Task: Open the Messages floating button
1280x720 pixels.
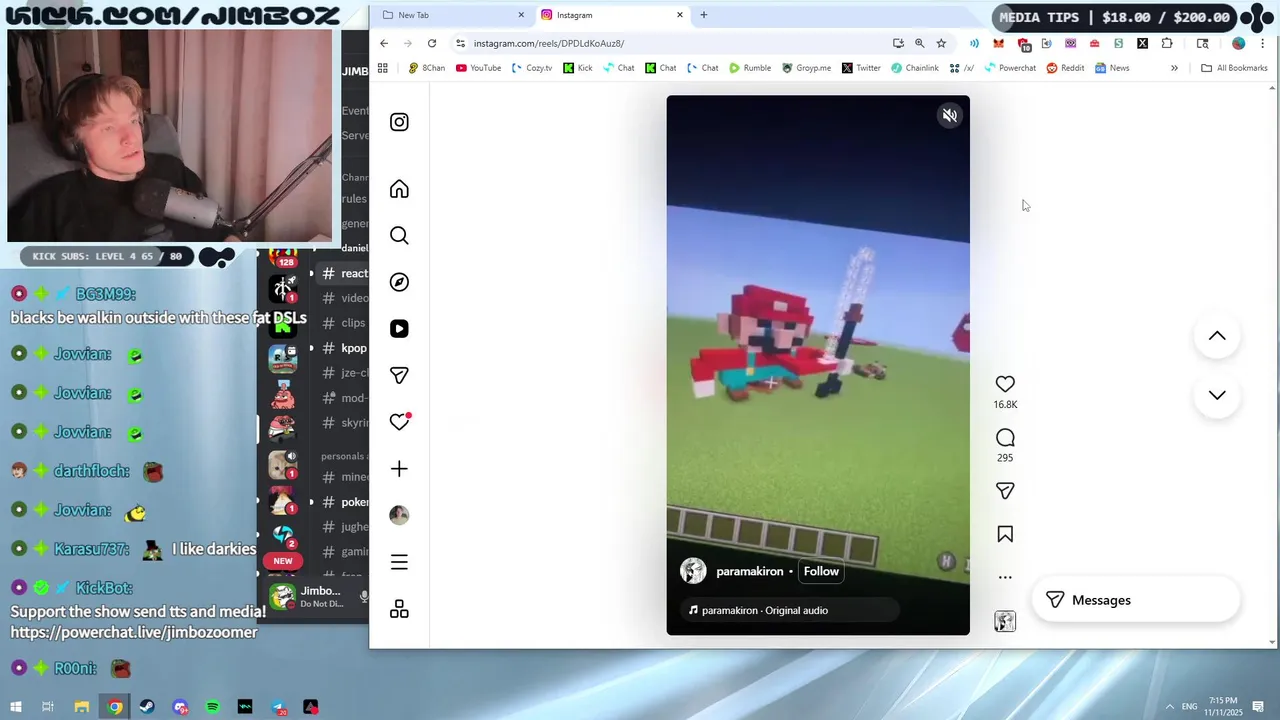Action: point(1135,600)
